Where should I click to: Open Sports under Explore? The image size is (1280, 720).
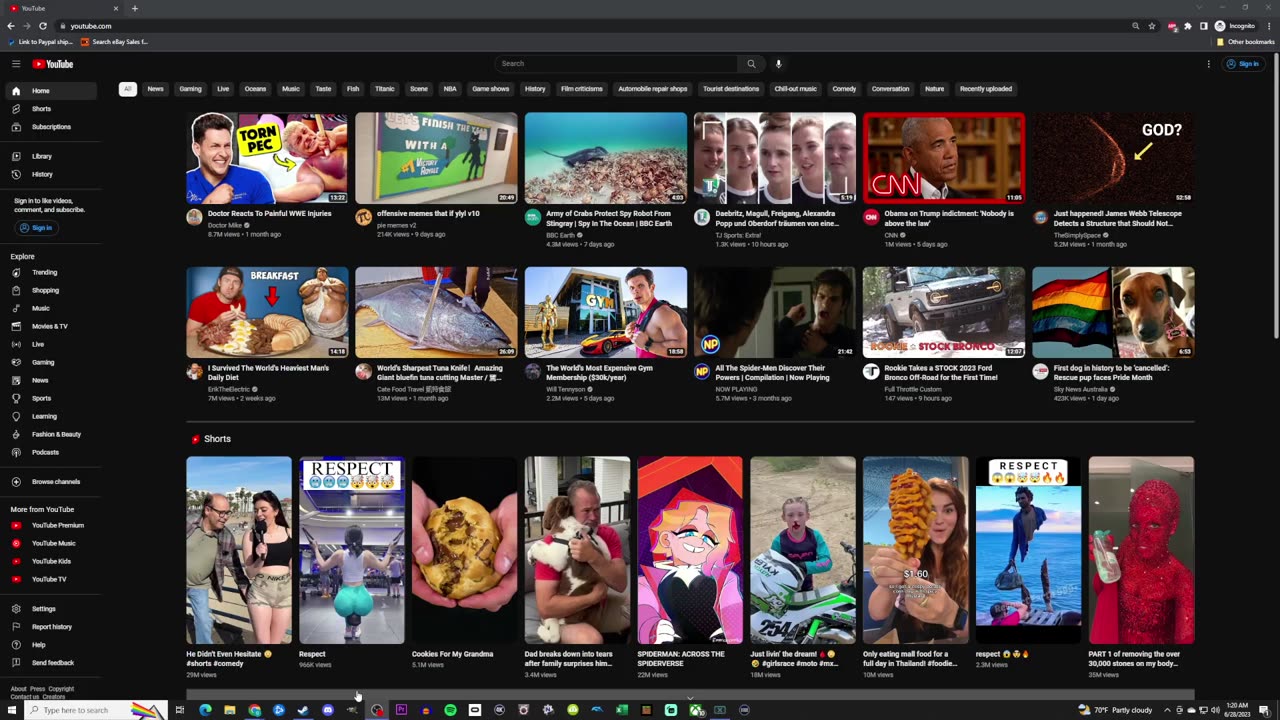pyautogui.click(x=49, y=398)
